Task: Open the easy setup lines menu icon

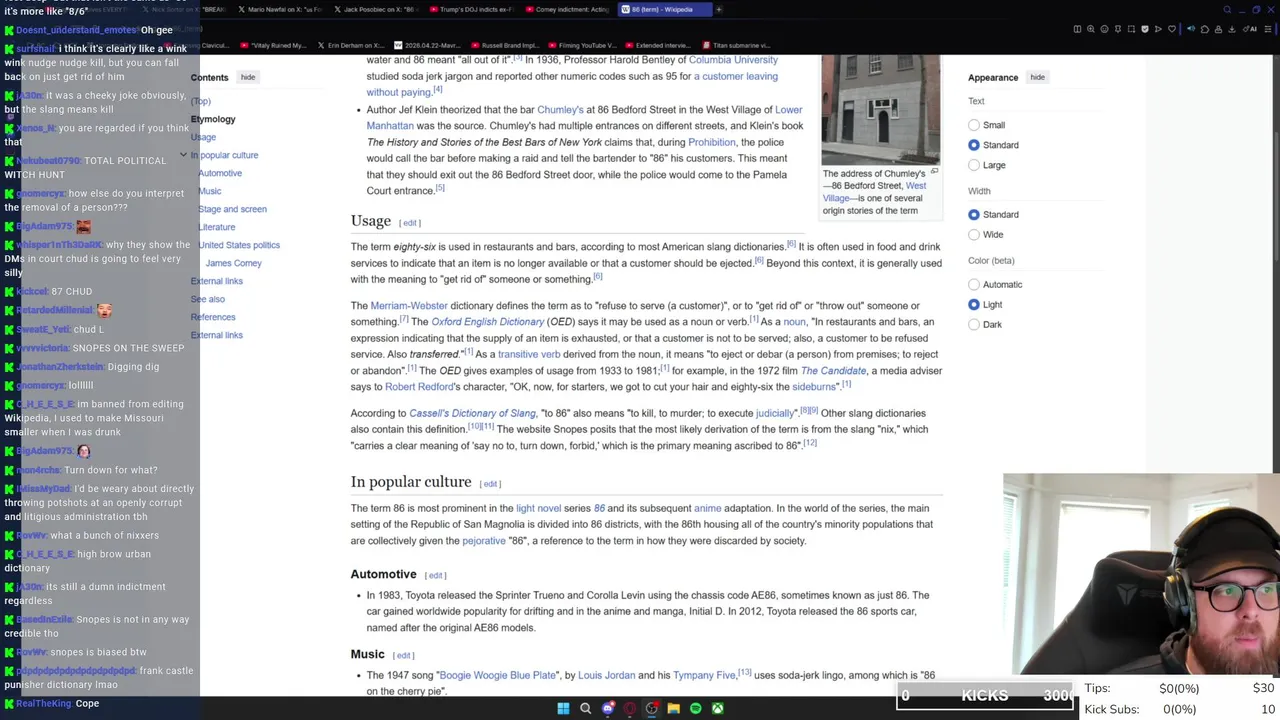Action: 1268,29
